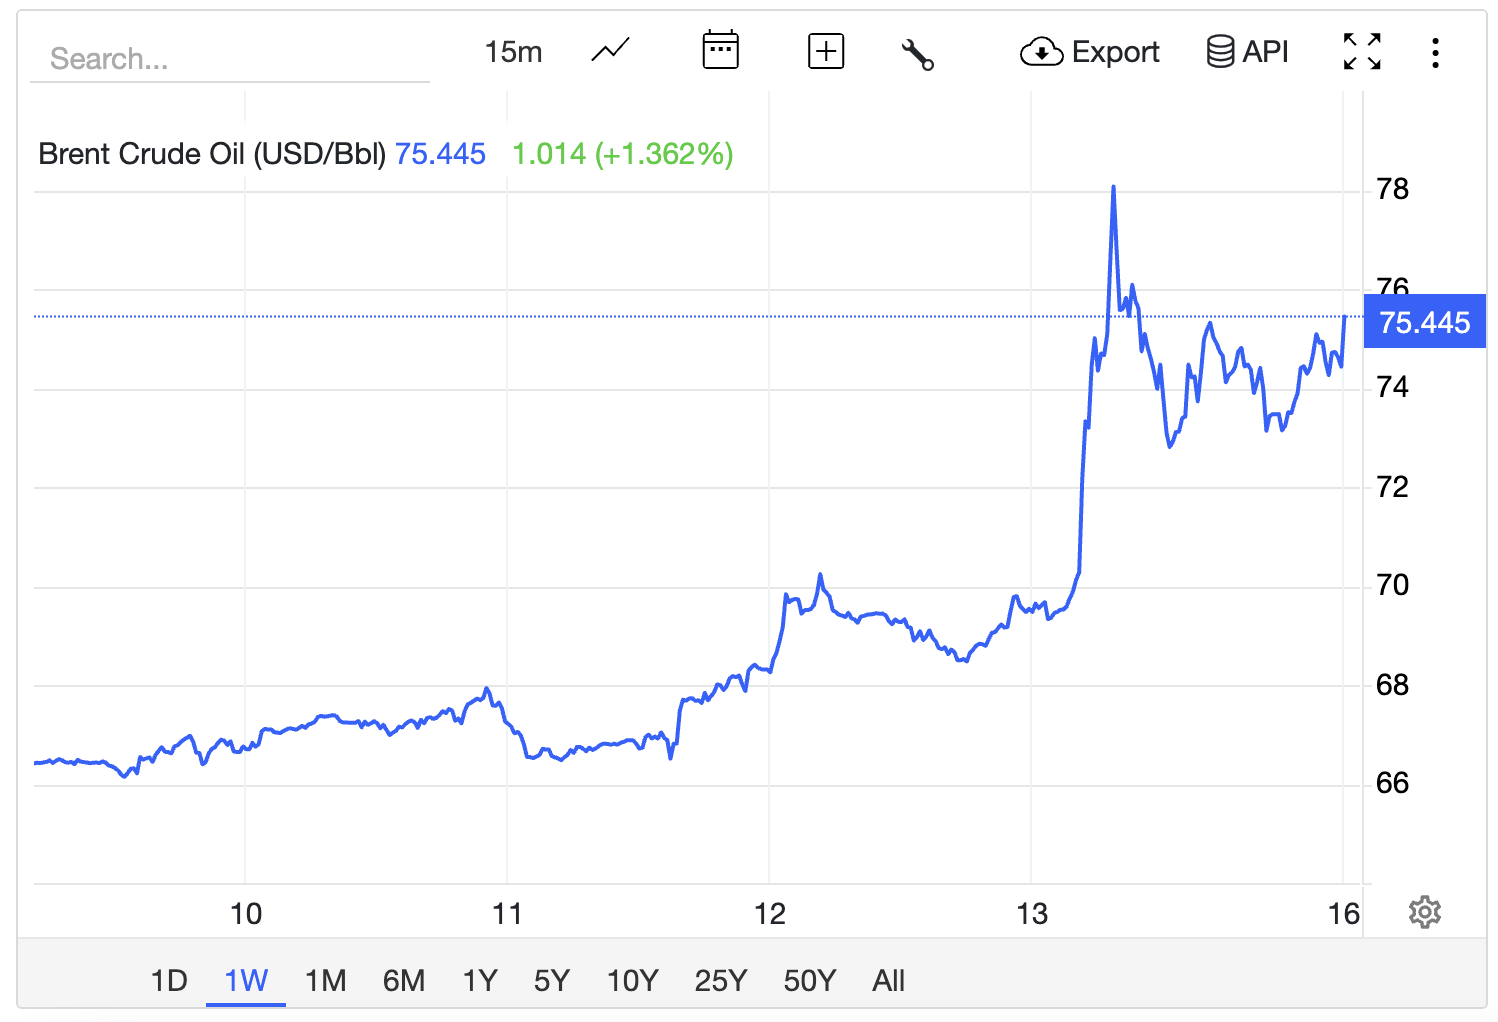The width and height of the screenshot is (1498, 1022).
Task: Click the y-axis label 66
Action: [x=1392, y=783]
